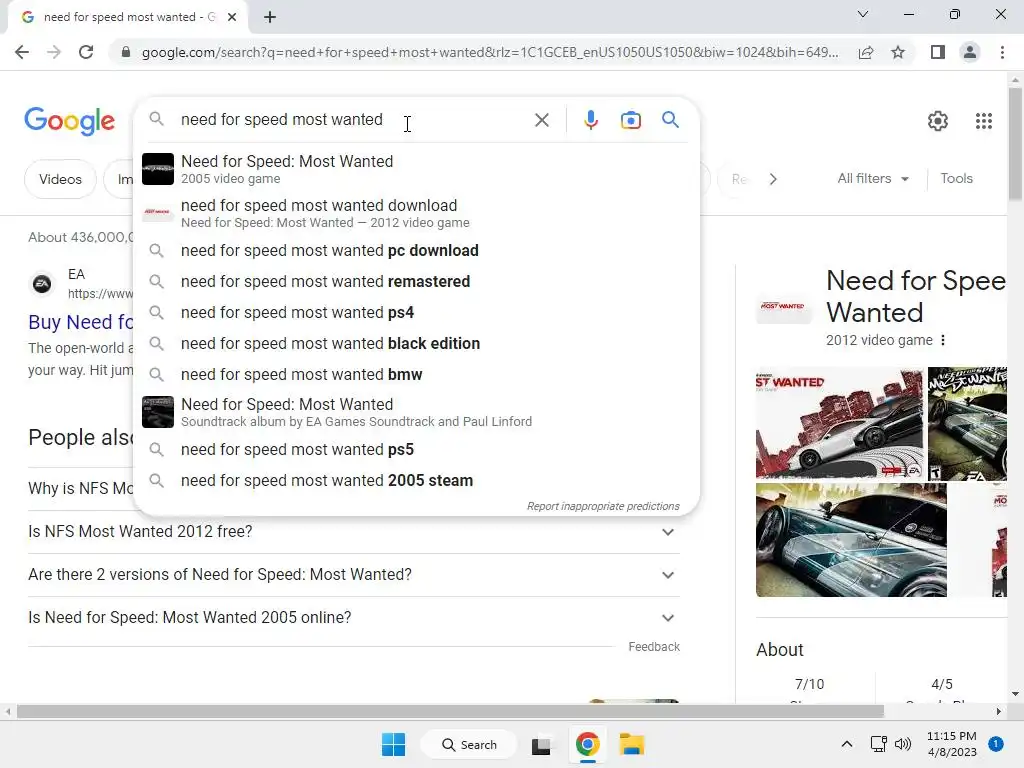1024x768 pixels.
Task: Open the 'Buy Need fo...' EA result link
Action: (80, 322)
